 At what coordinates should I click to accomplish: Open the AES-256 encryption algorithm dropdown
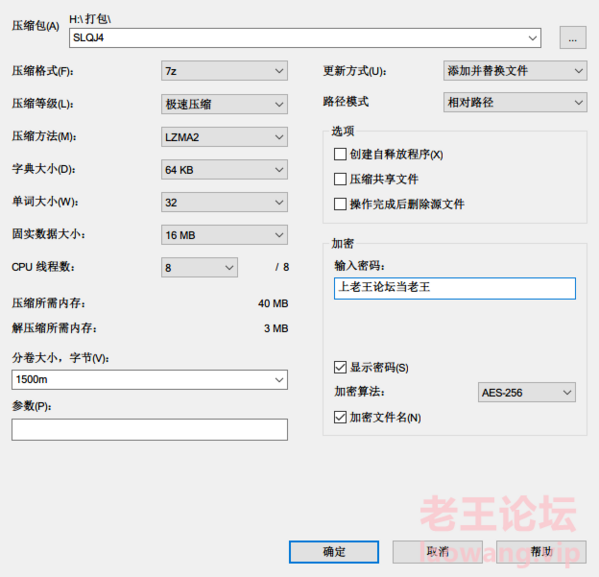click(527, 392)
